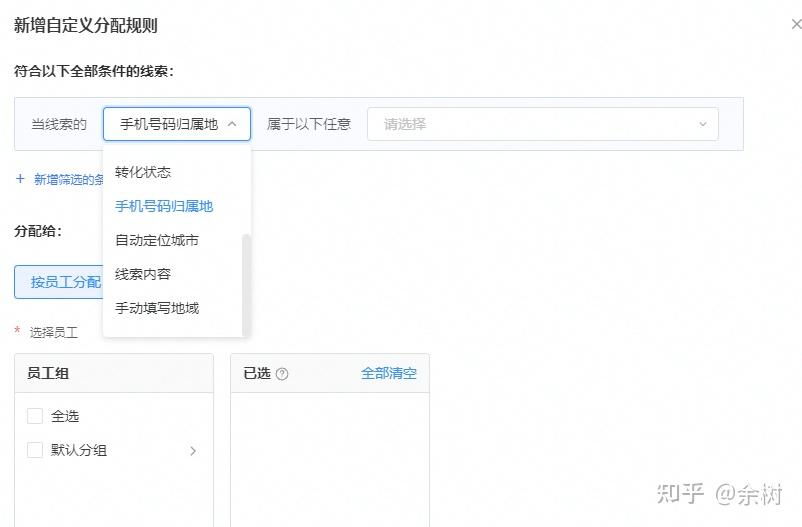The image size is (802, 527).
Task: Click the 当线索的 label
Action: tap(59, 124)
